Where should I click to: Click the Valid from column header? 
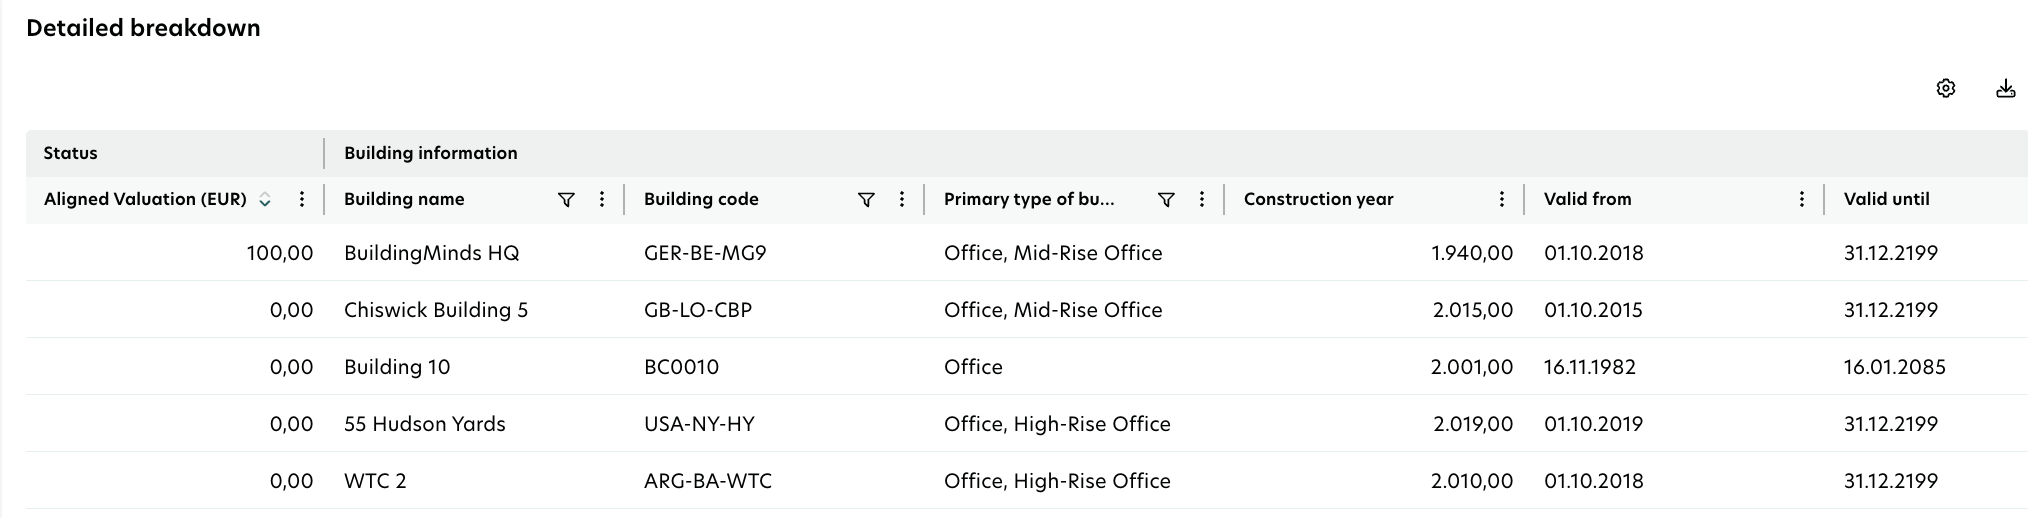coord(1587,200)
